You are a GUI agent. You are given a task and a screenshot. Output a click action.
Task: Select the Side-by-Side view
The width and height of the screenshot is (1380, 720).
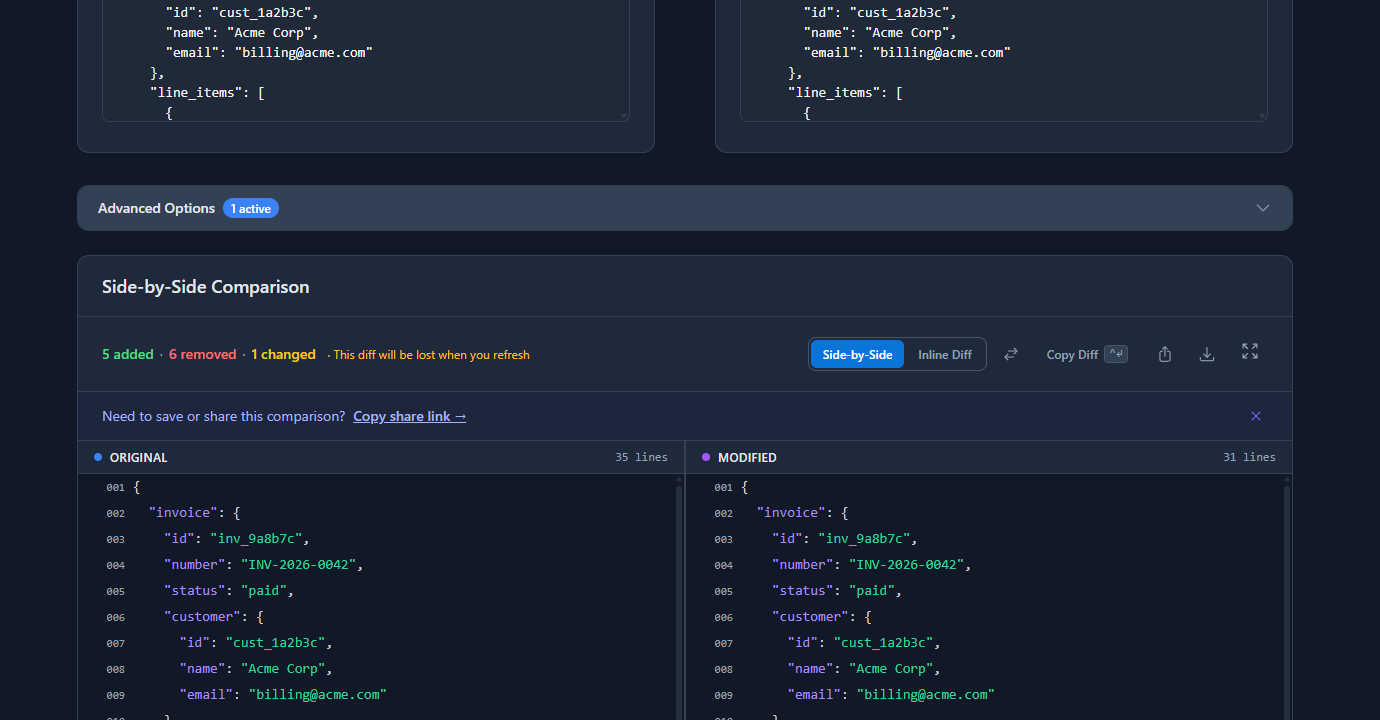point(856,353)
